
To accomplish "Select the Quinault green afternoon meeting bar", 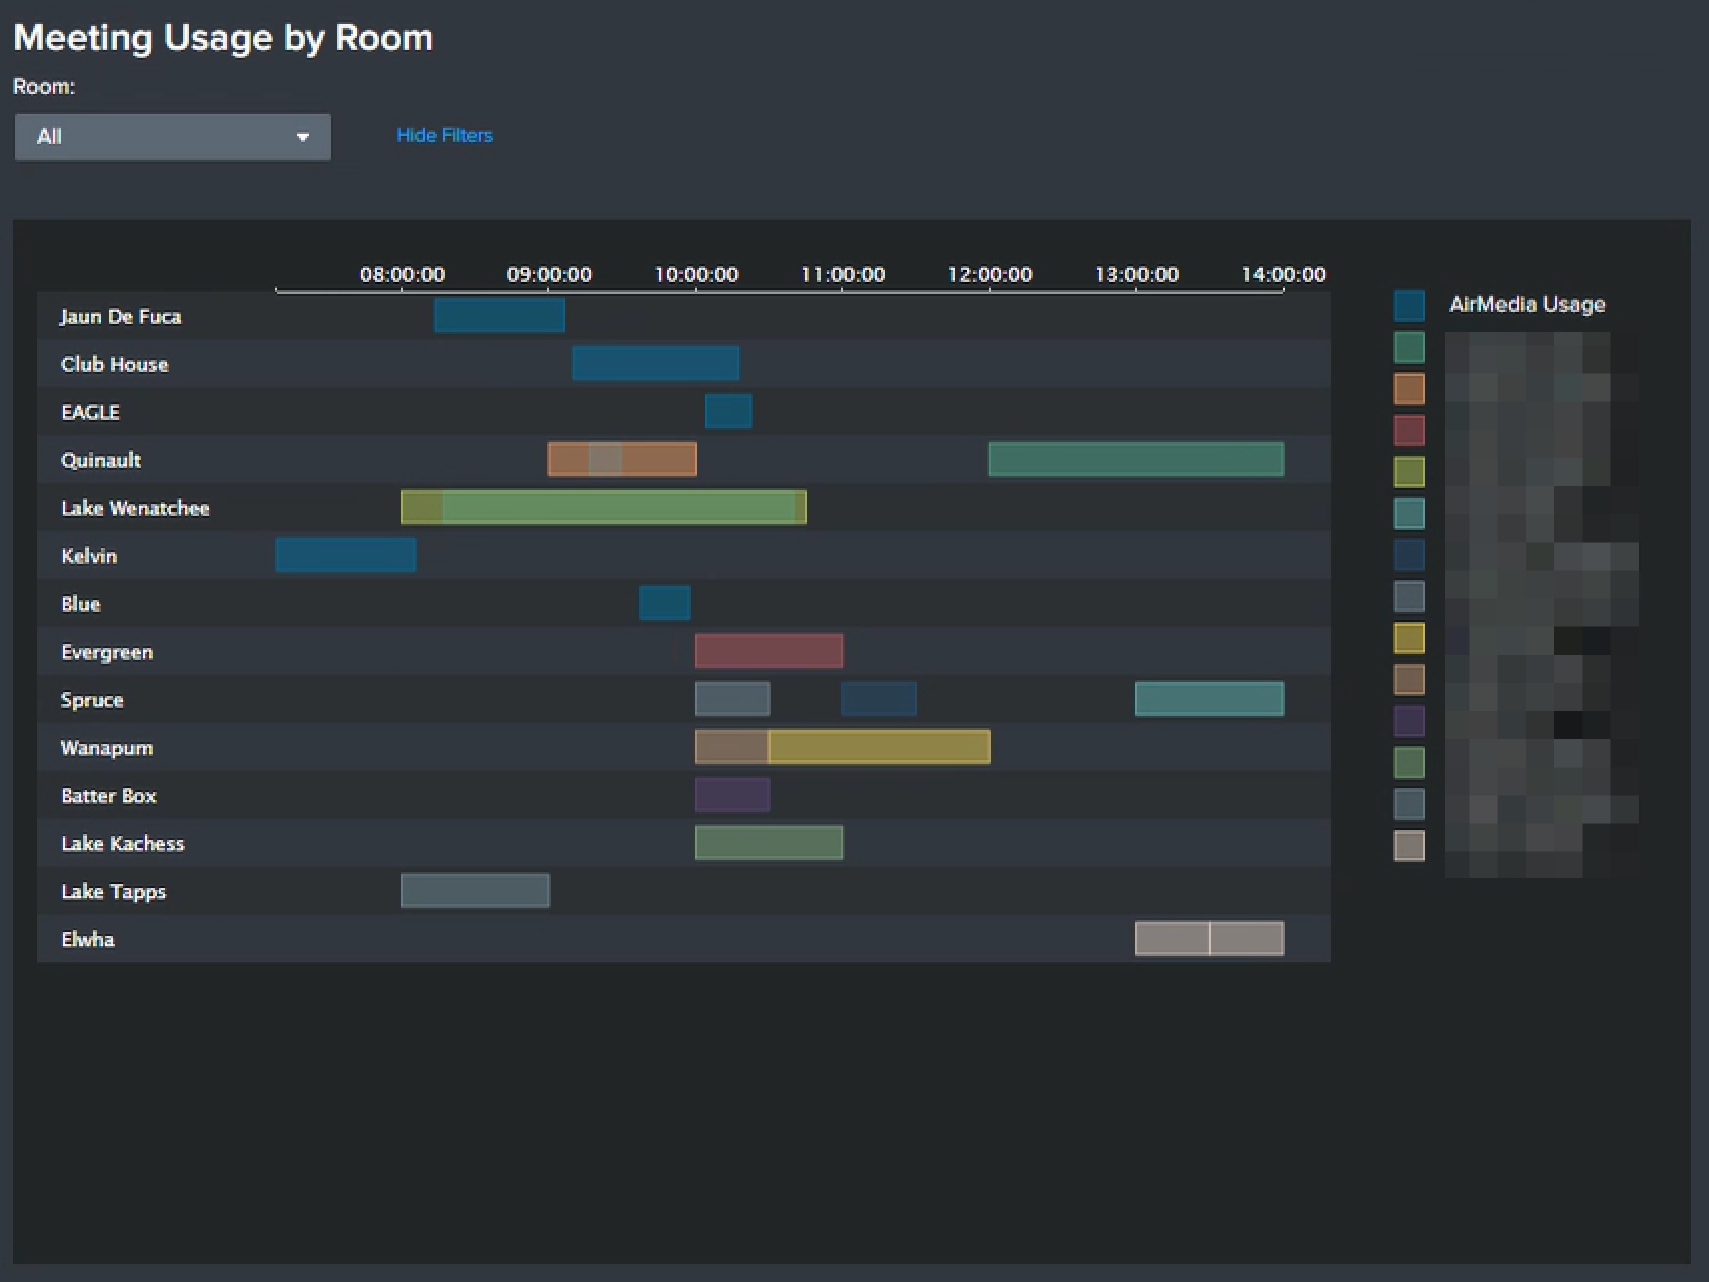I will point(1136,459).
